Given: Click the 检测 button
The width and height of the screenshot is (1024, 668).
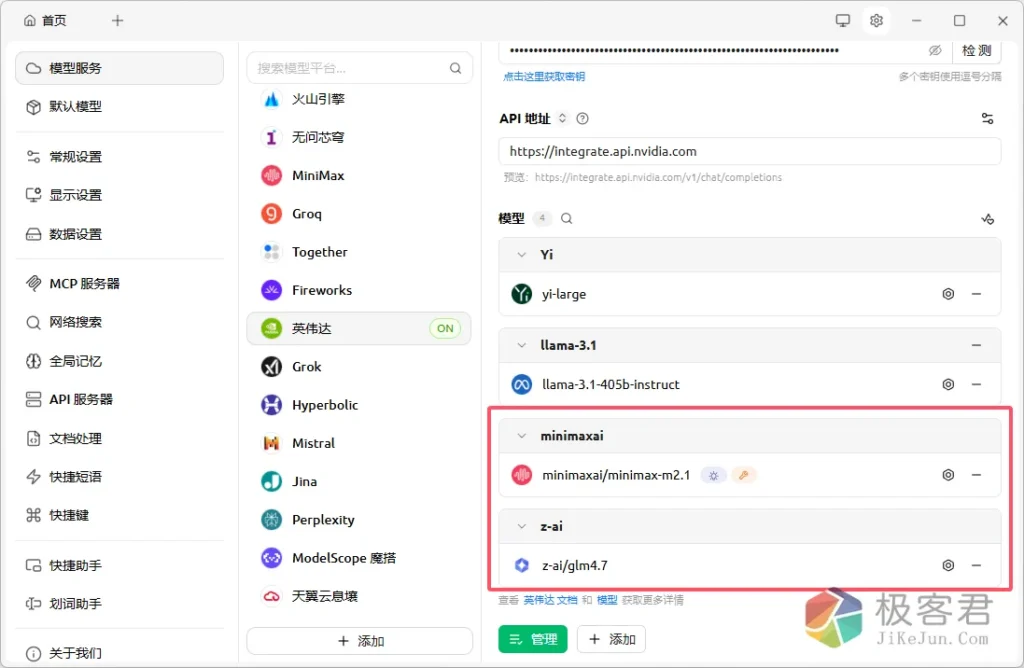Looking at the screenshot, I should click(976, 50).
